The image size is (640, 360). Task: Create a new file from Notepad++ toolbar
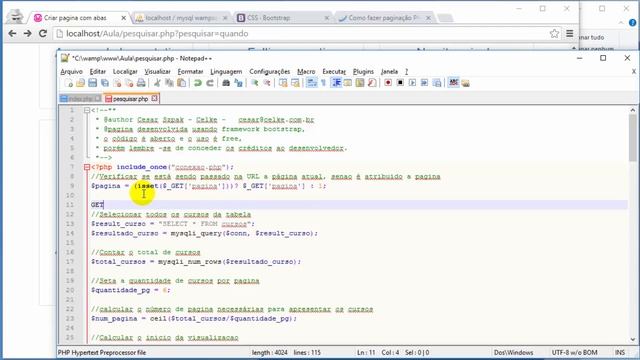click(x=69, y=83)
